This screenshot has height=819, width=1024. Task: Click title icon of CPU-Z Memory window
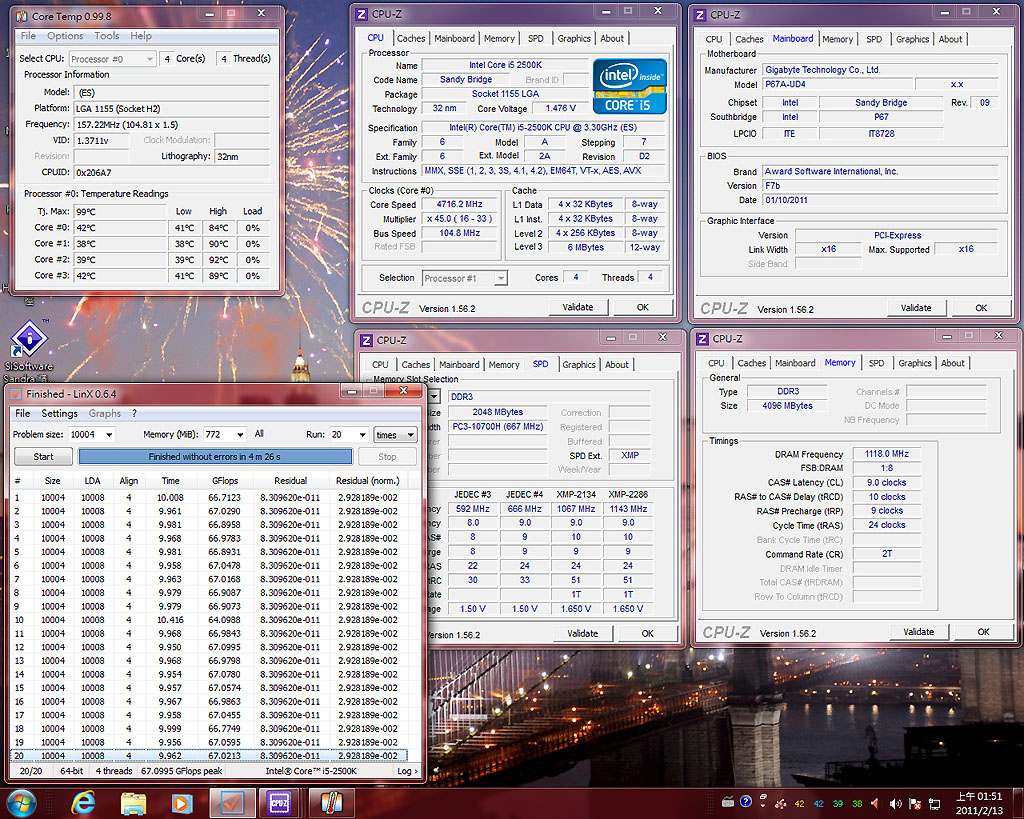703,339
